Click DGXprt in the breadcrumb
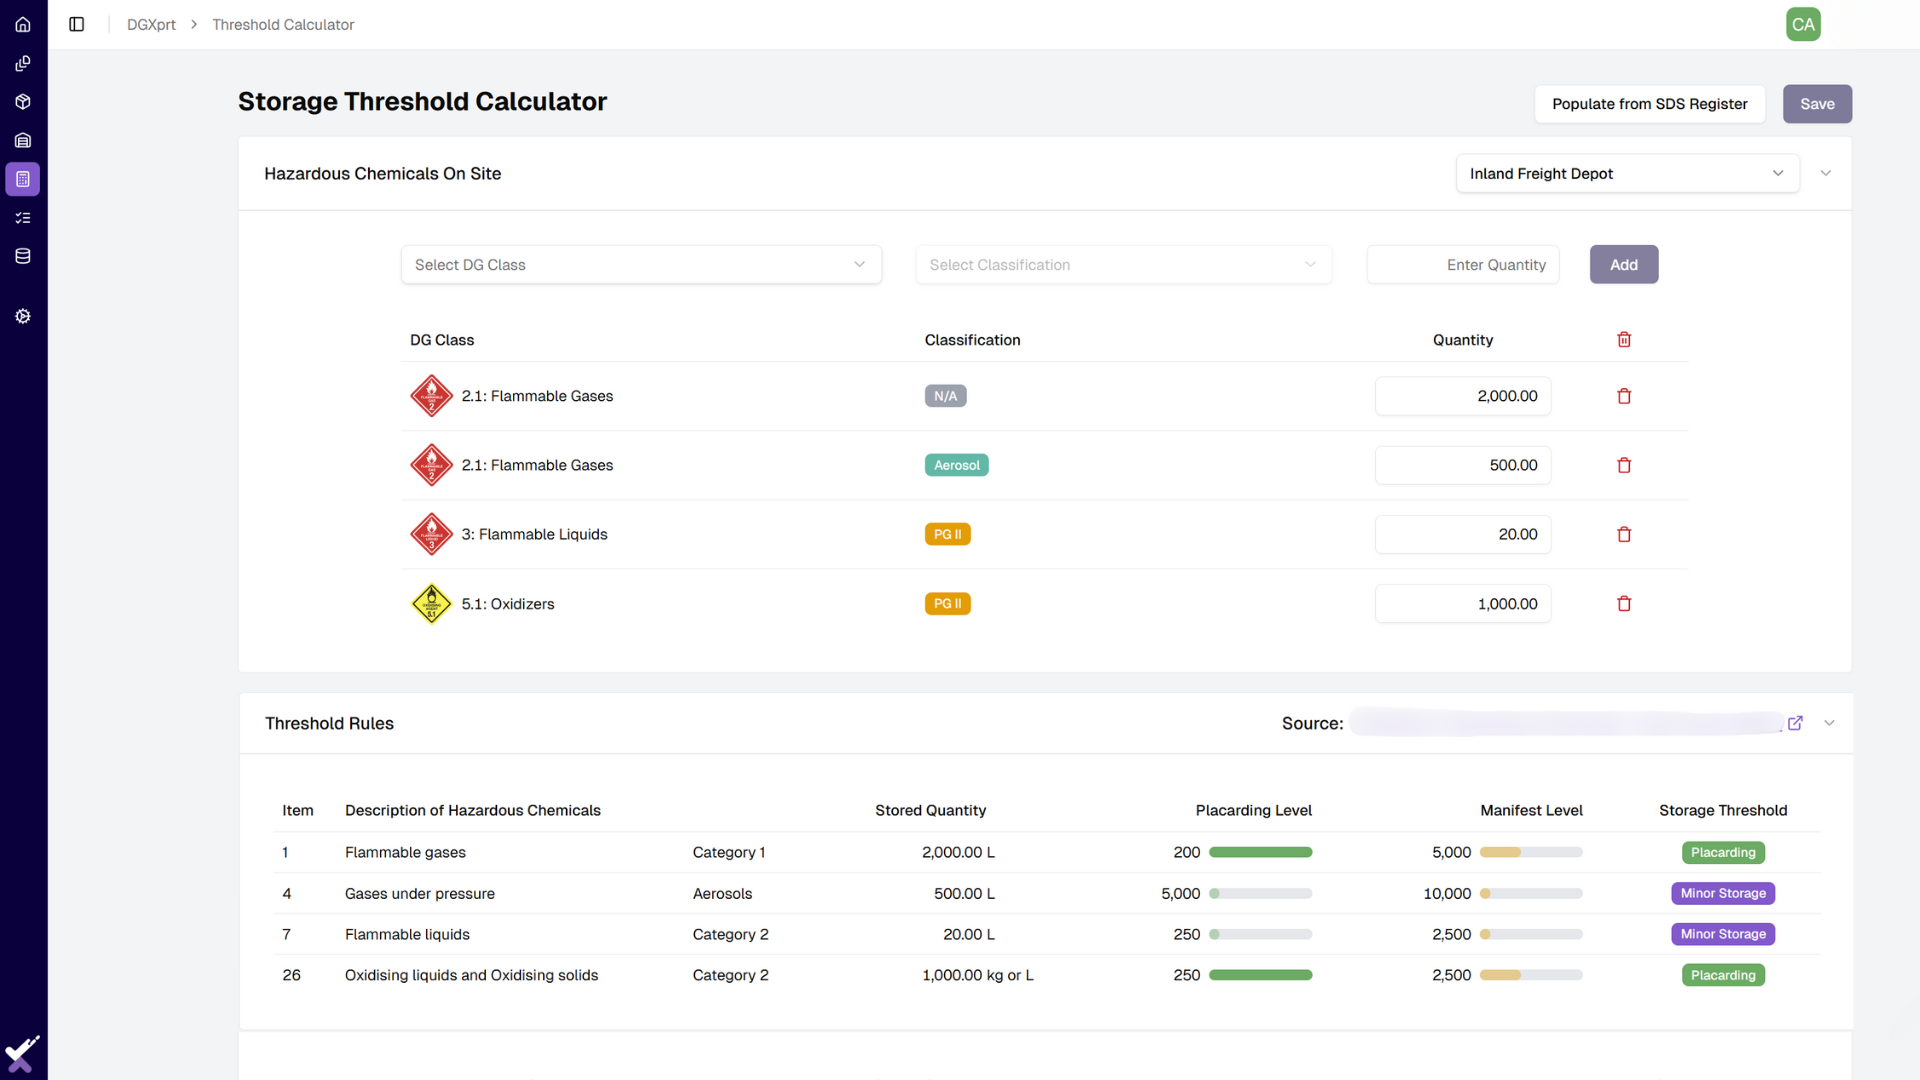Viewport: 1920px width, 1080px height. [x=151, y=24]
